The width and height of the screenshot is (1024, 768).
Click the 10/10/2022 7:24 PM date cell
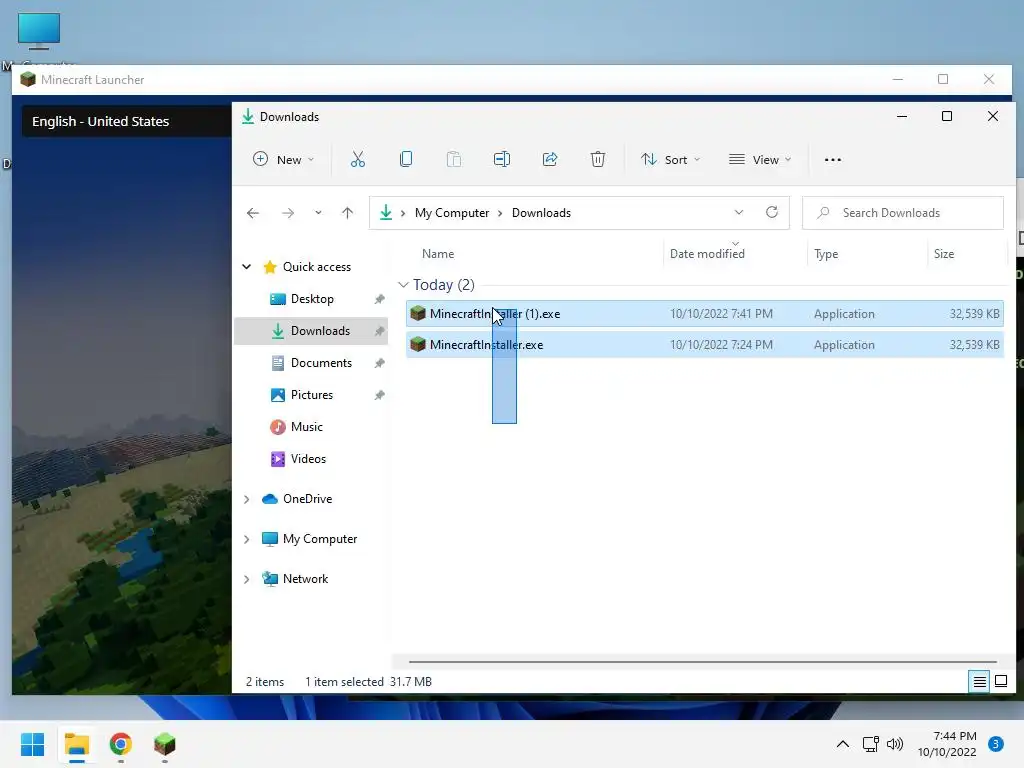tap(721, 345)
